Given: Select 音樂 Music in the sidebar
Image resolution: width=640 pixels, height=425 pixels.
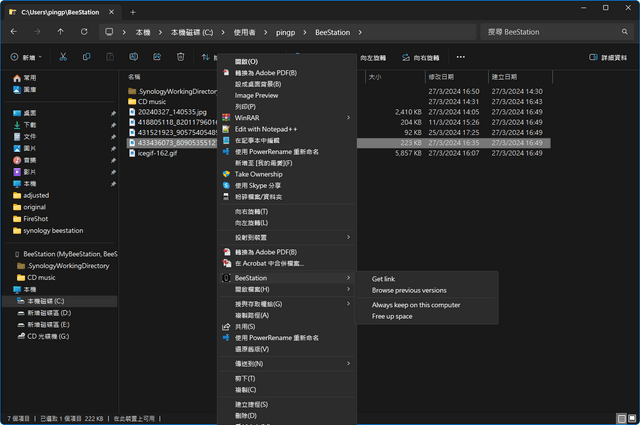Looking at the screenshot, I should (25, 160).
